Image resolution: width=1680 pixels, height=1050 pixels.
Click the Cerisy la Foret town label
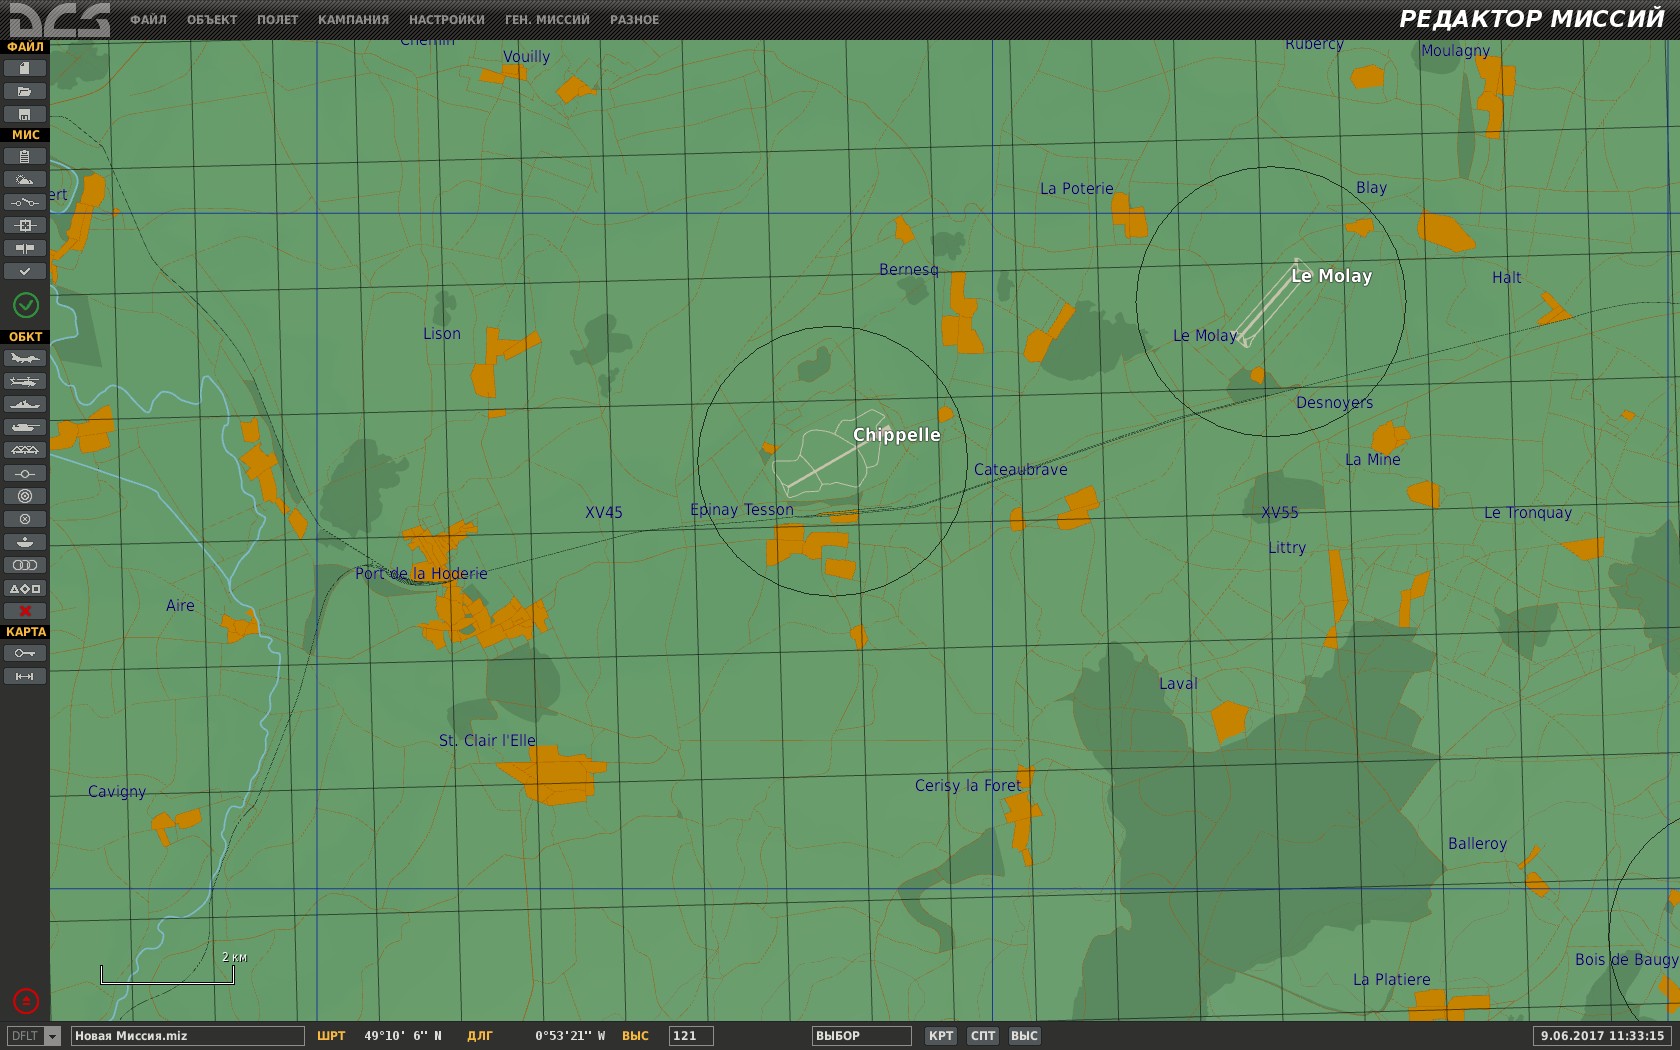(x=968, y=786)
